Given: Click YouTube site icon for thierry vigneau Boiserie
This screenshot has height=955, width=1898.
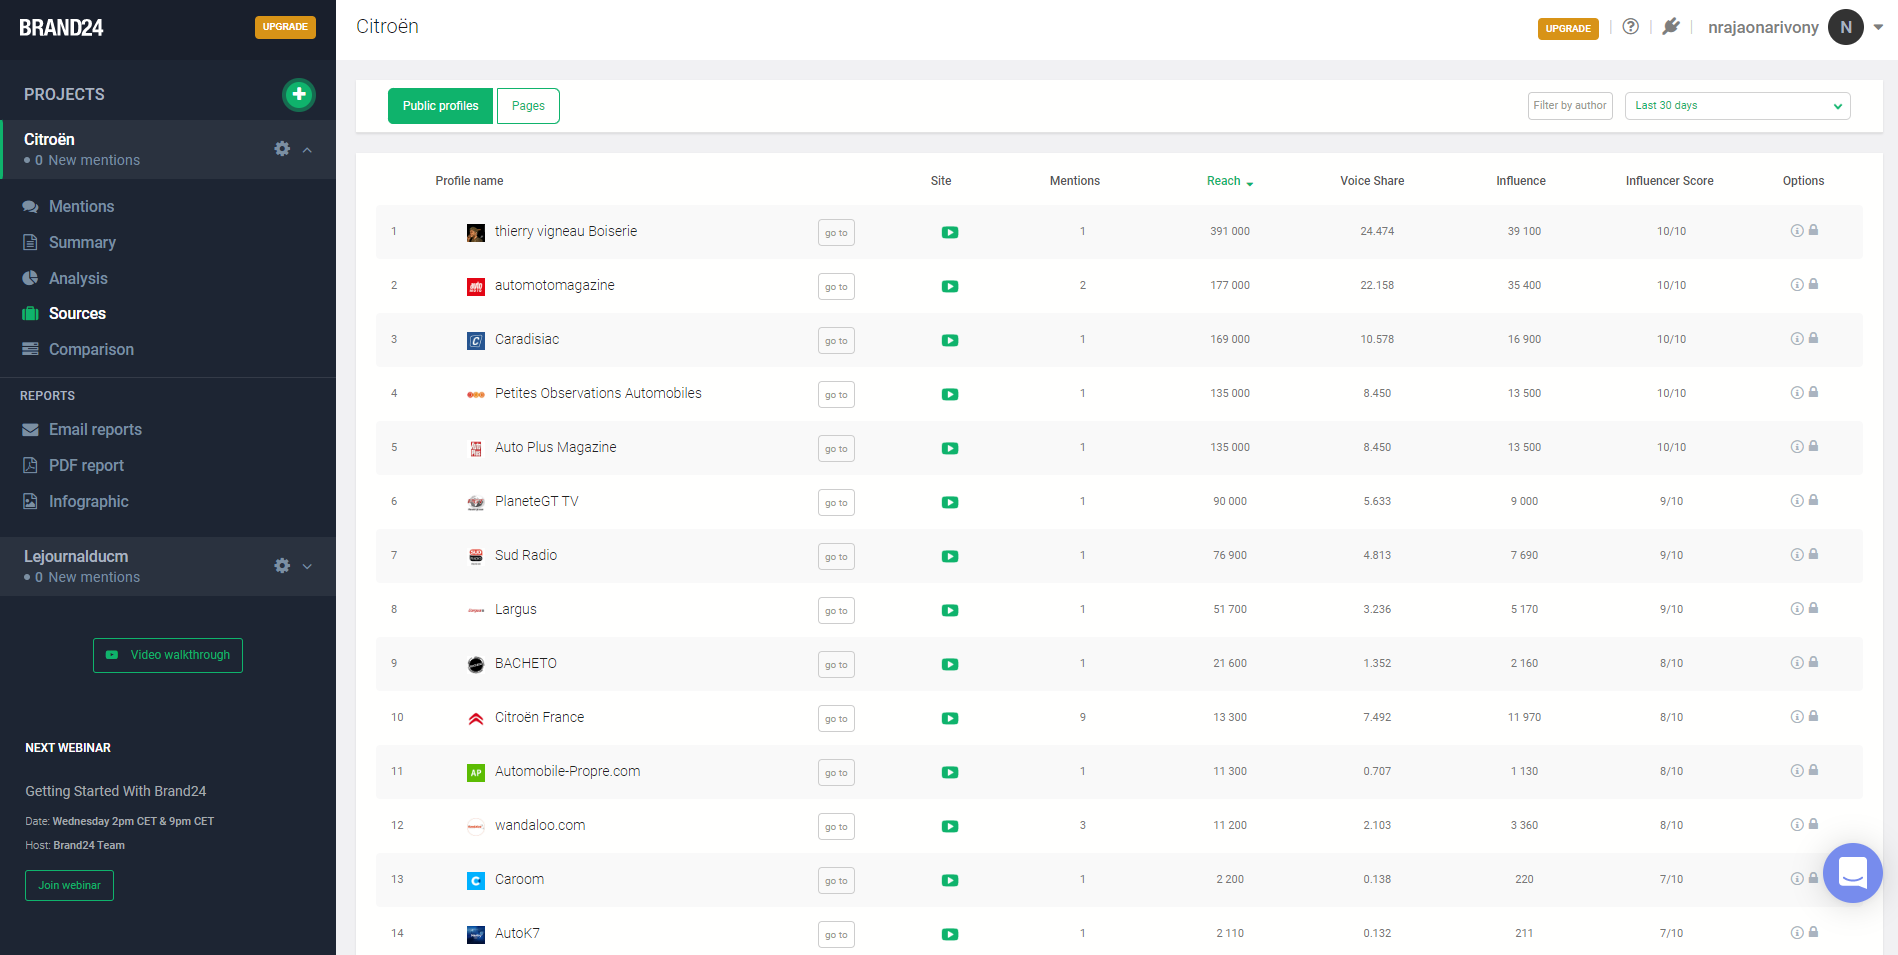Looking at the screenshot, I should point(950,232).
